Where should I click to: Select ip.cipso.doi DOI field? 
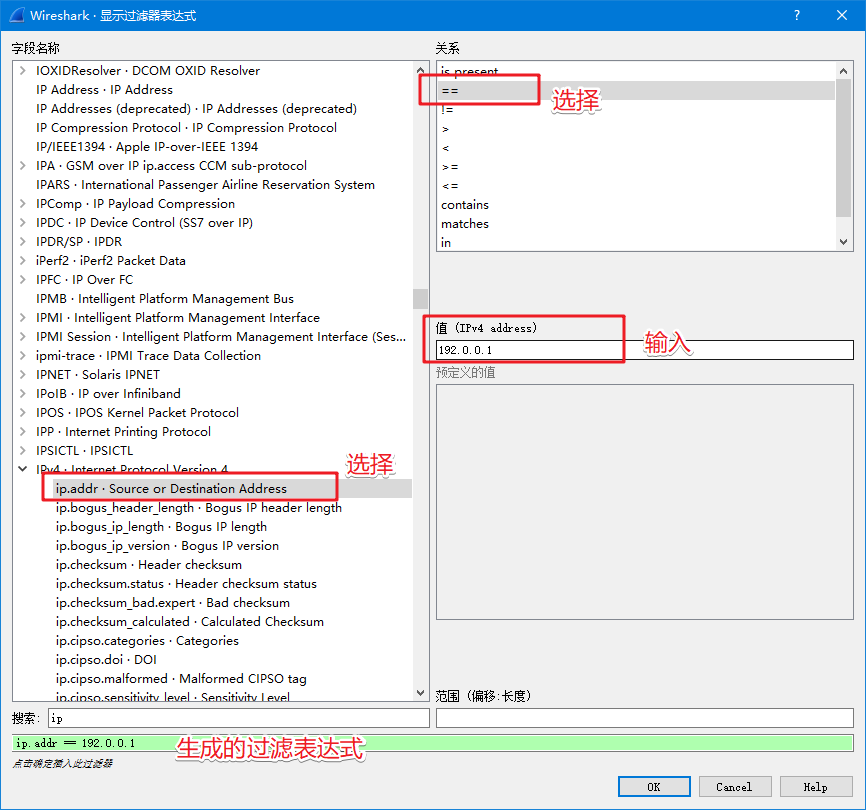click(106, 660)
